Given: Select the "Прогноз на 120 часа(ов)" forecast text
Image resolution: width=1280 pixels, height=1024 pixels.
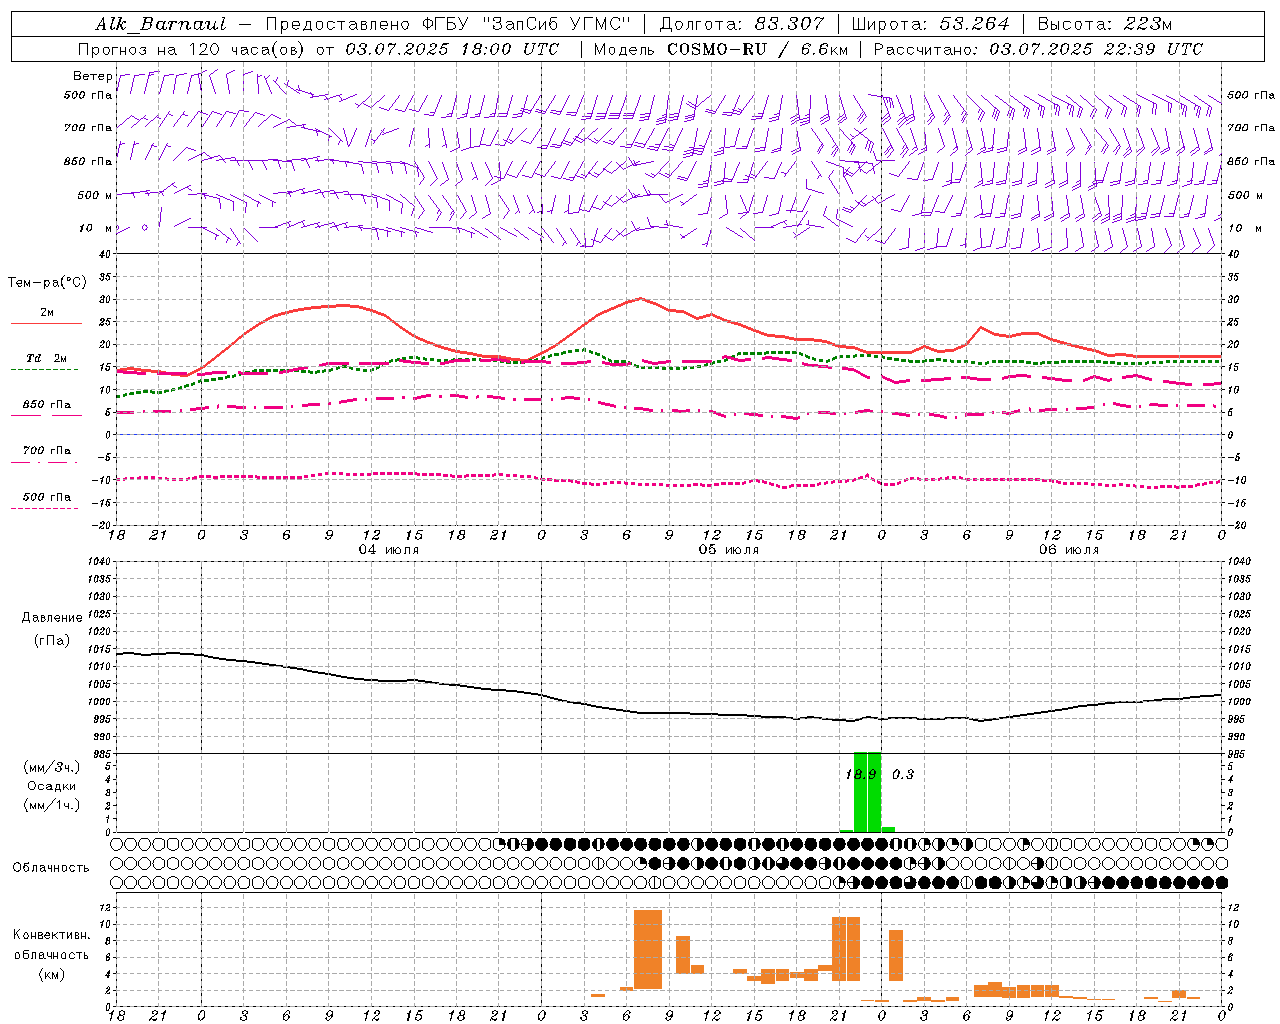Looking at the screenshot, I should pos(193,49).
